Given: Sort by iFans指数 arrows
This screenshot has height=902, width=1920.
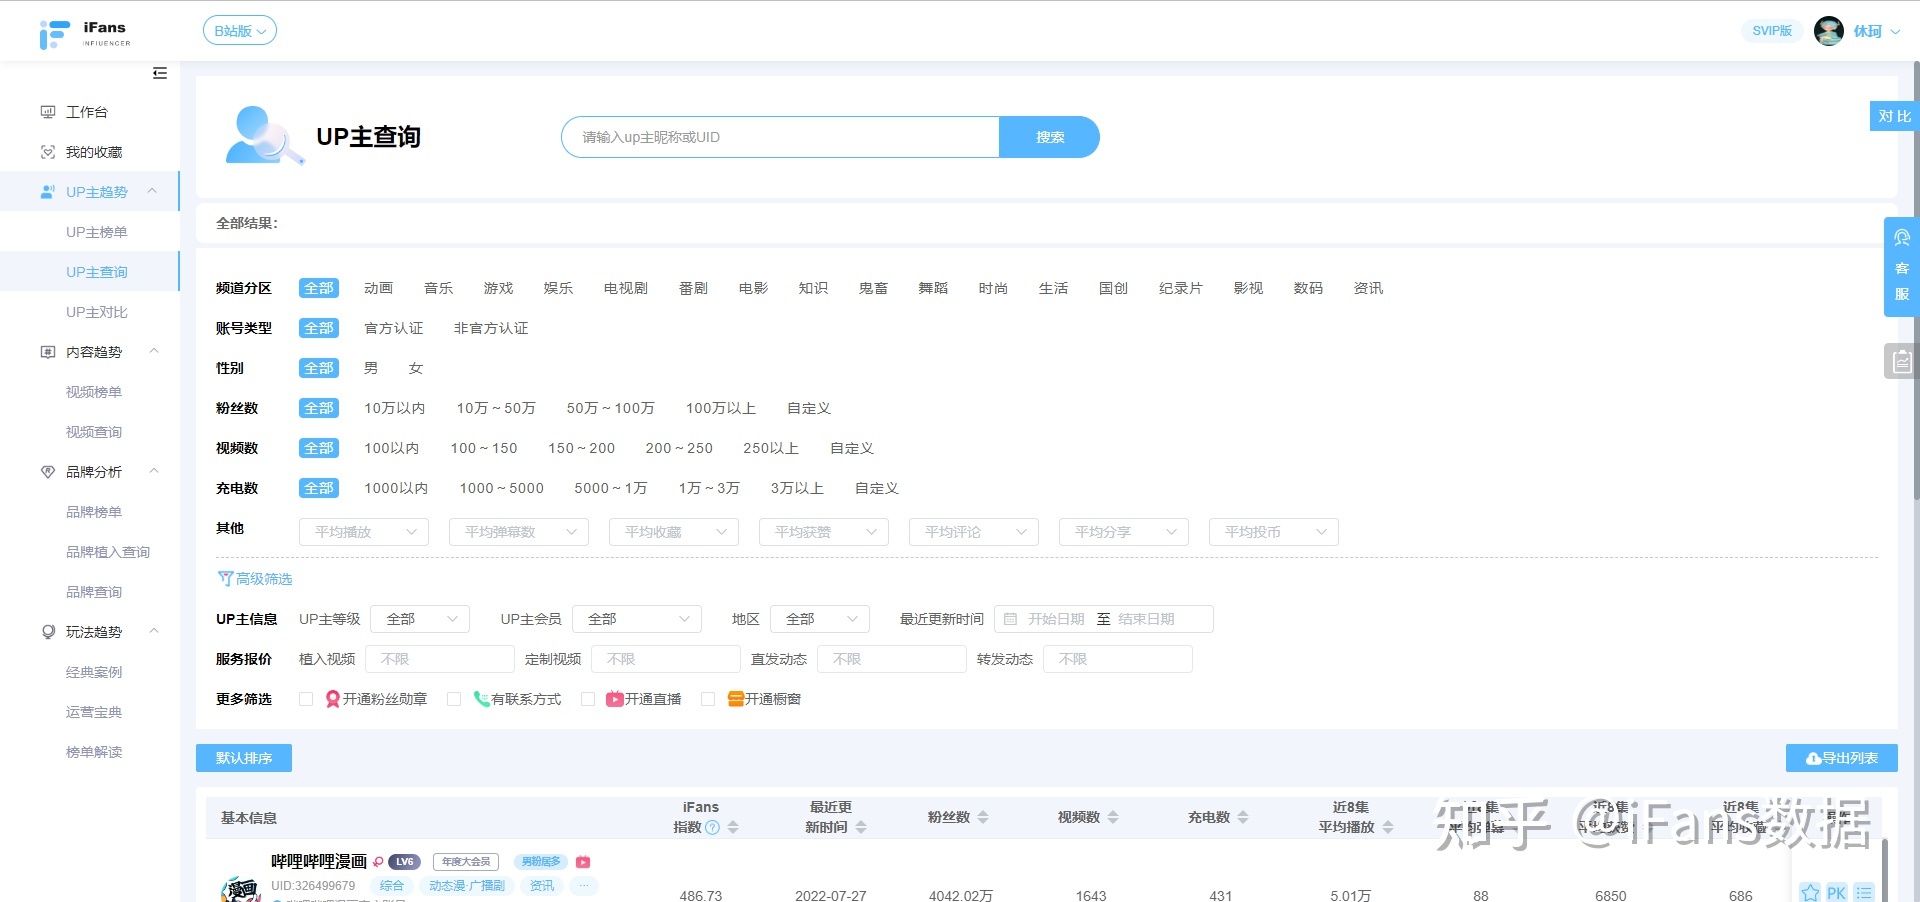Looking at the screenshot, I should coord(733,827).
